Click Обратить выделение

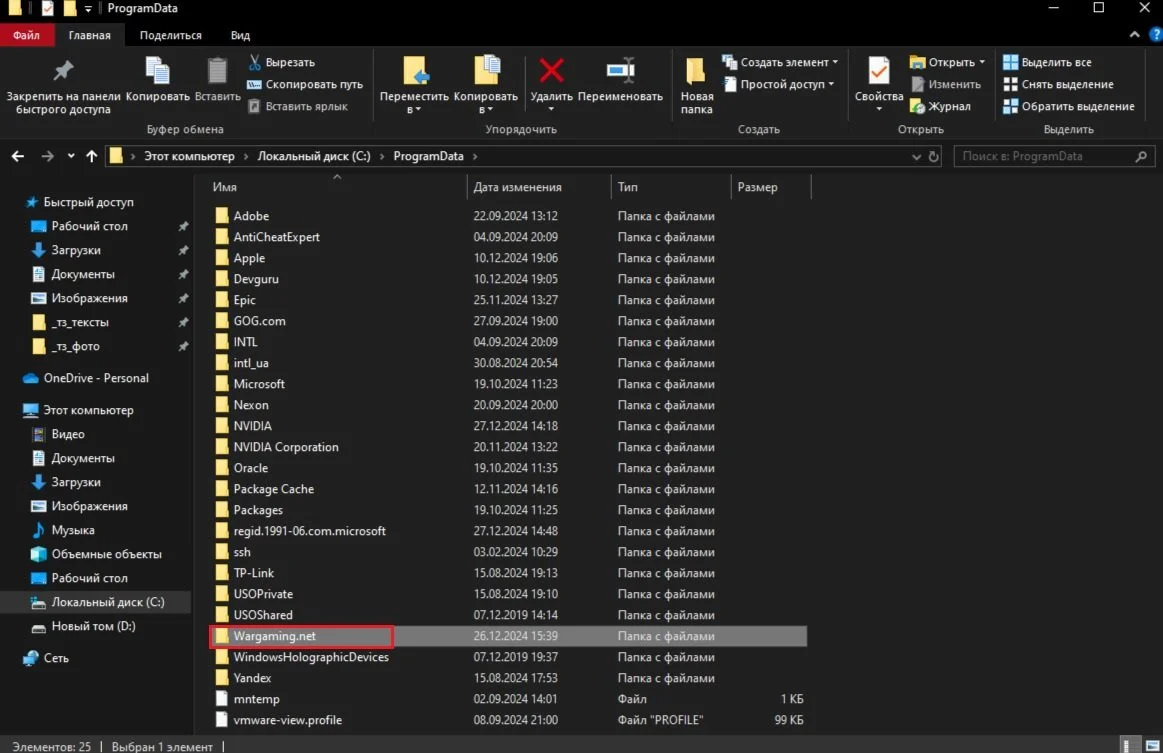coord(1069,106)
